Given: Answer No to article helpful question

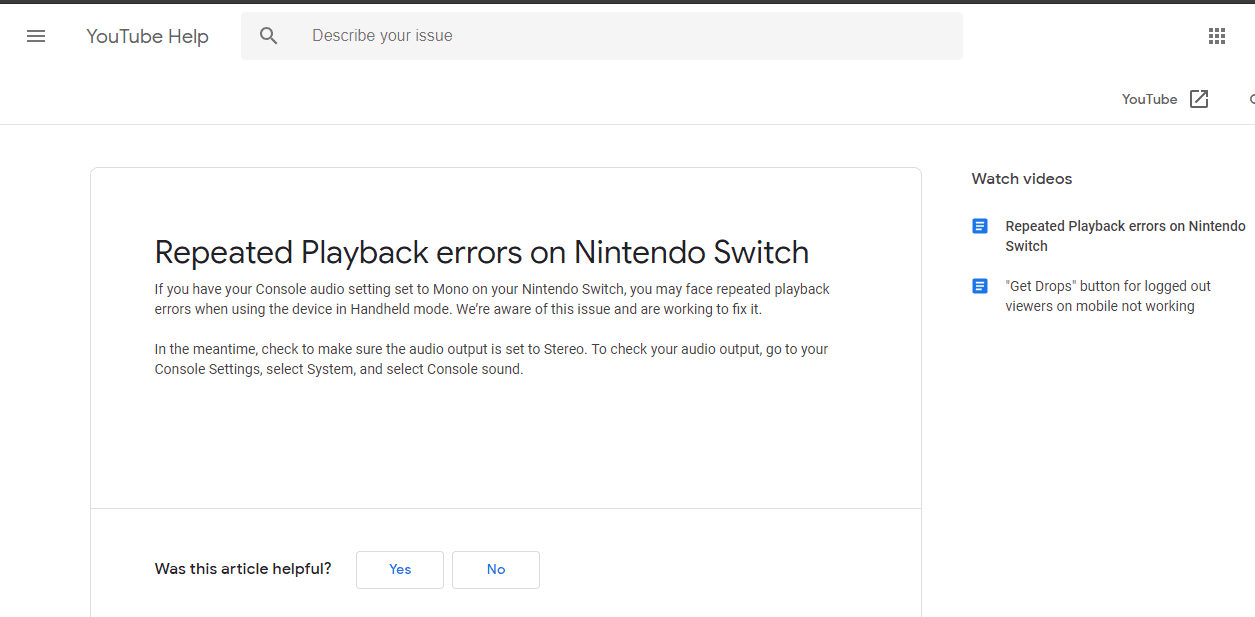Looking at the screenshot, I should tap(496, 570).
